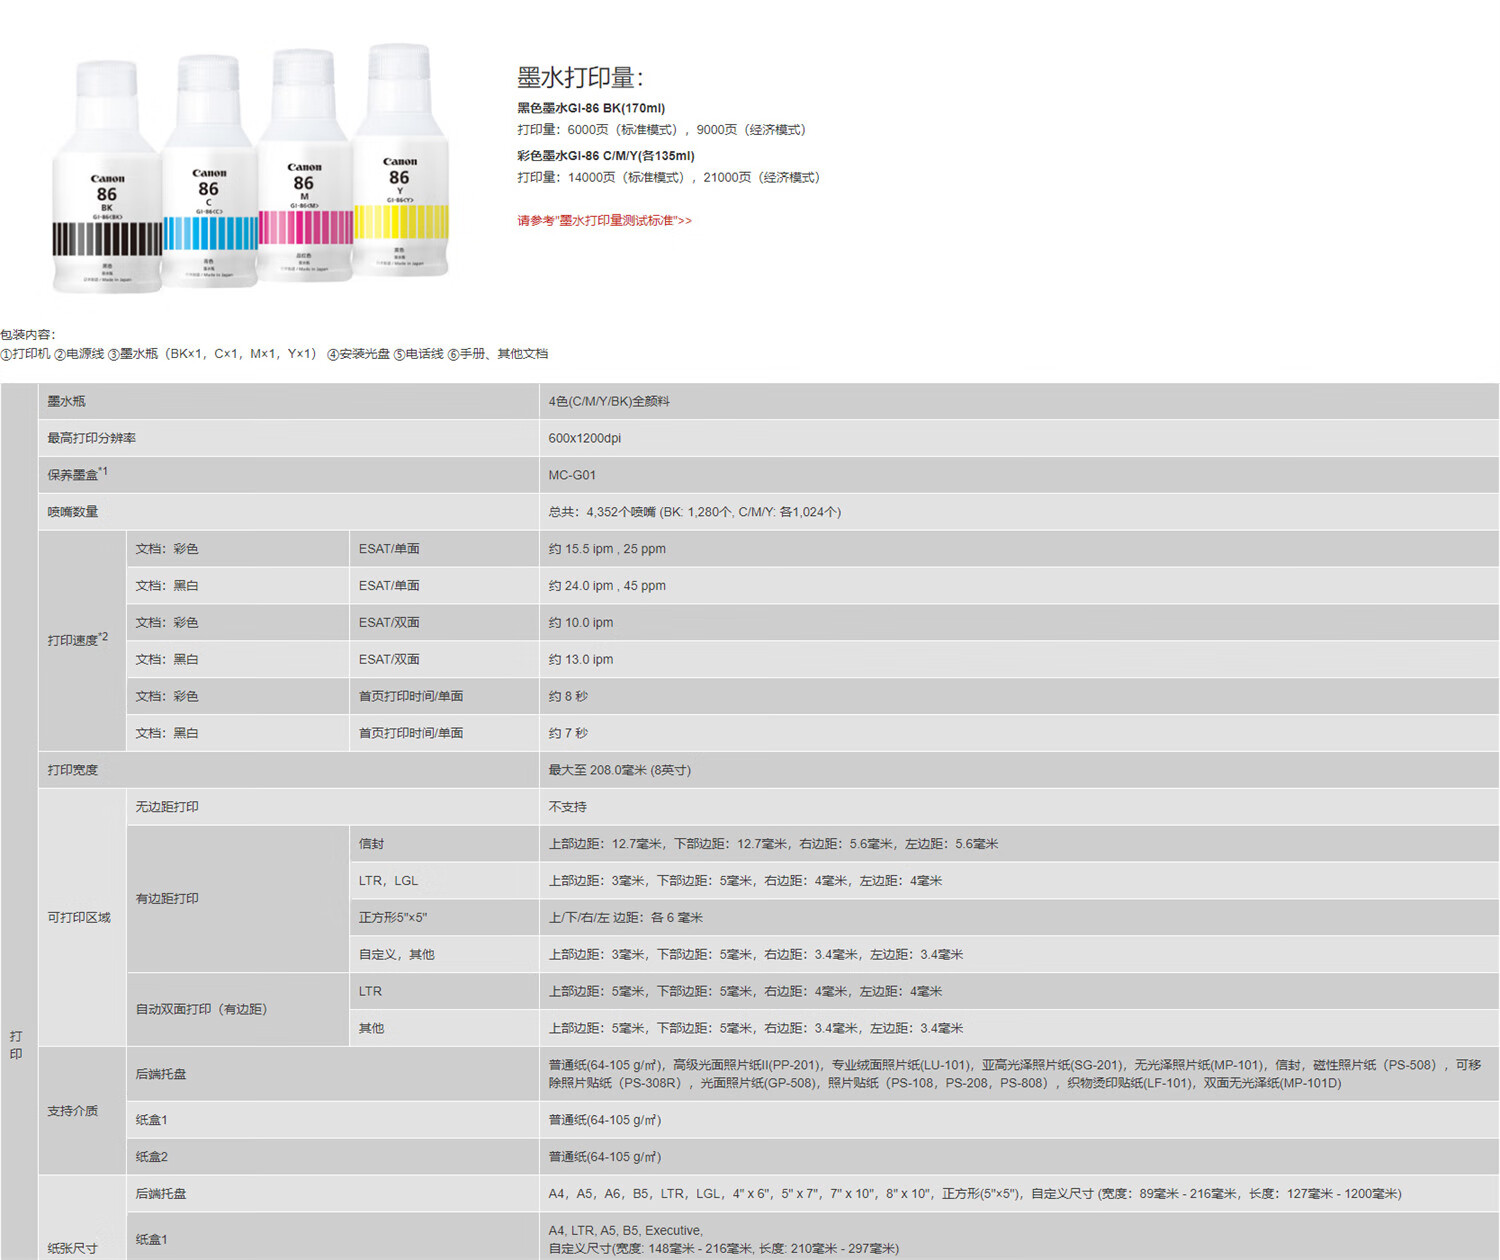Image resolution: width=1500 pixels, height=1260 pixels.
Task: Click the 自定义, 其他 cell
Action: pos(444,954)
